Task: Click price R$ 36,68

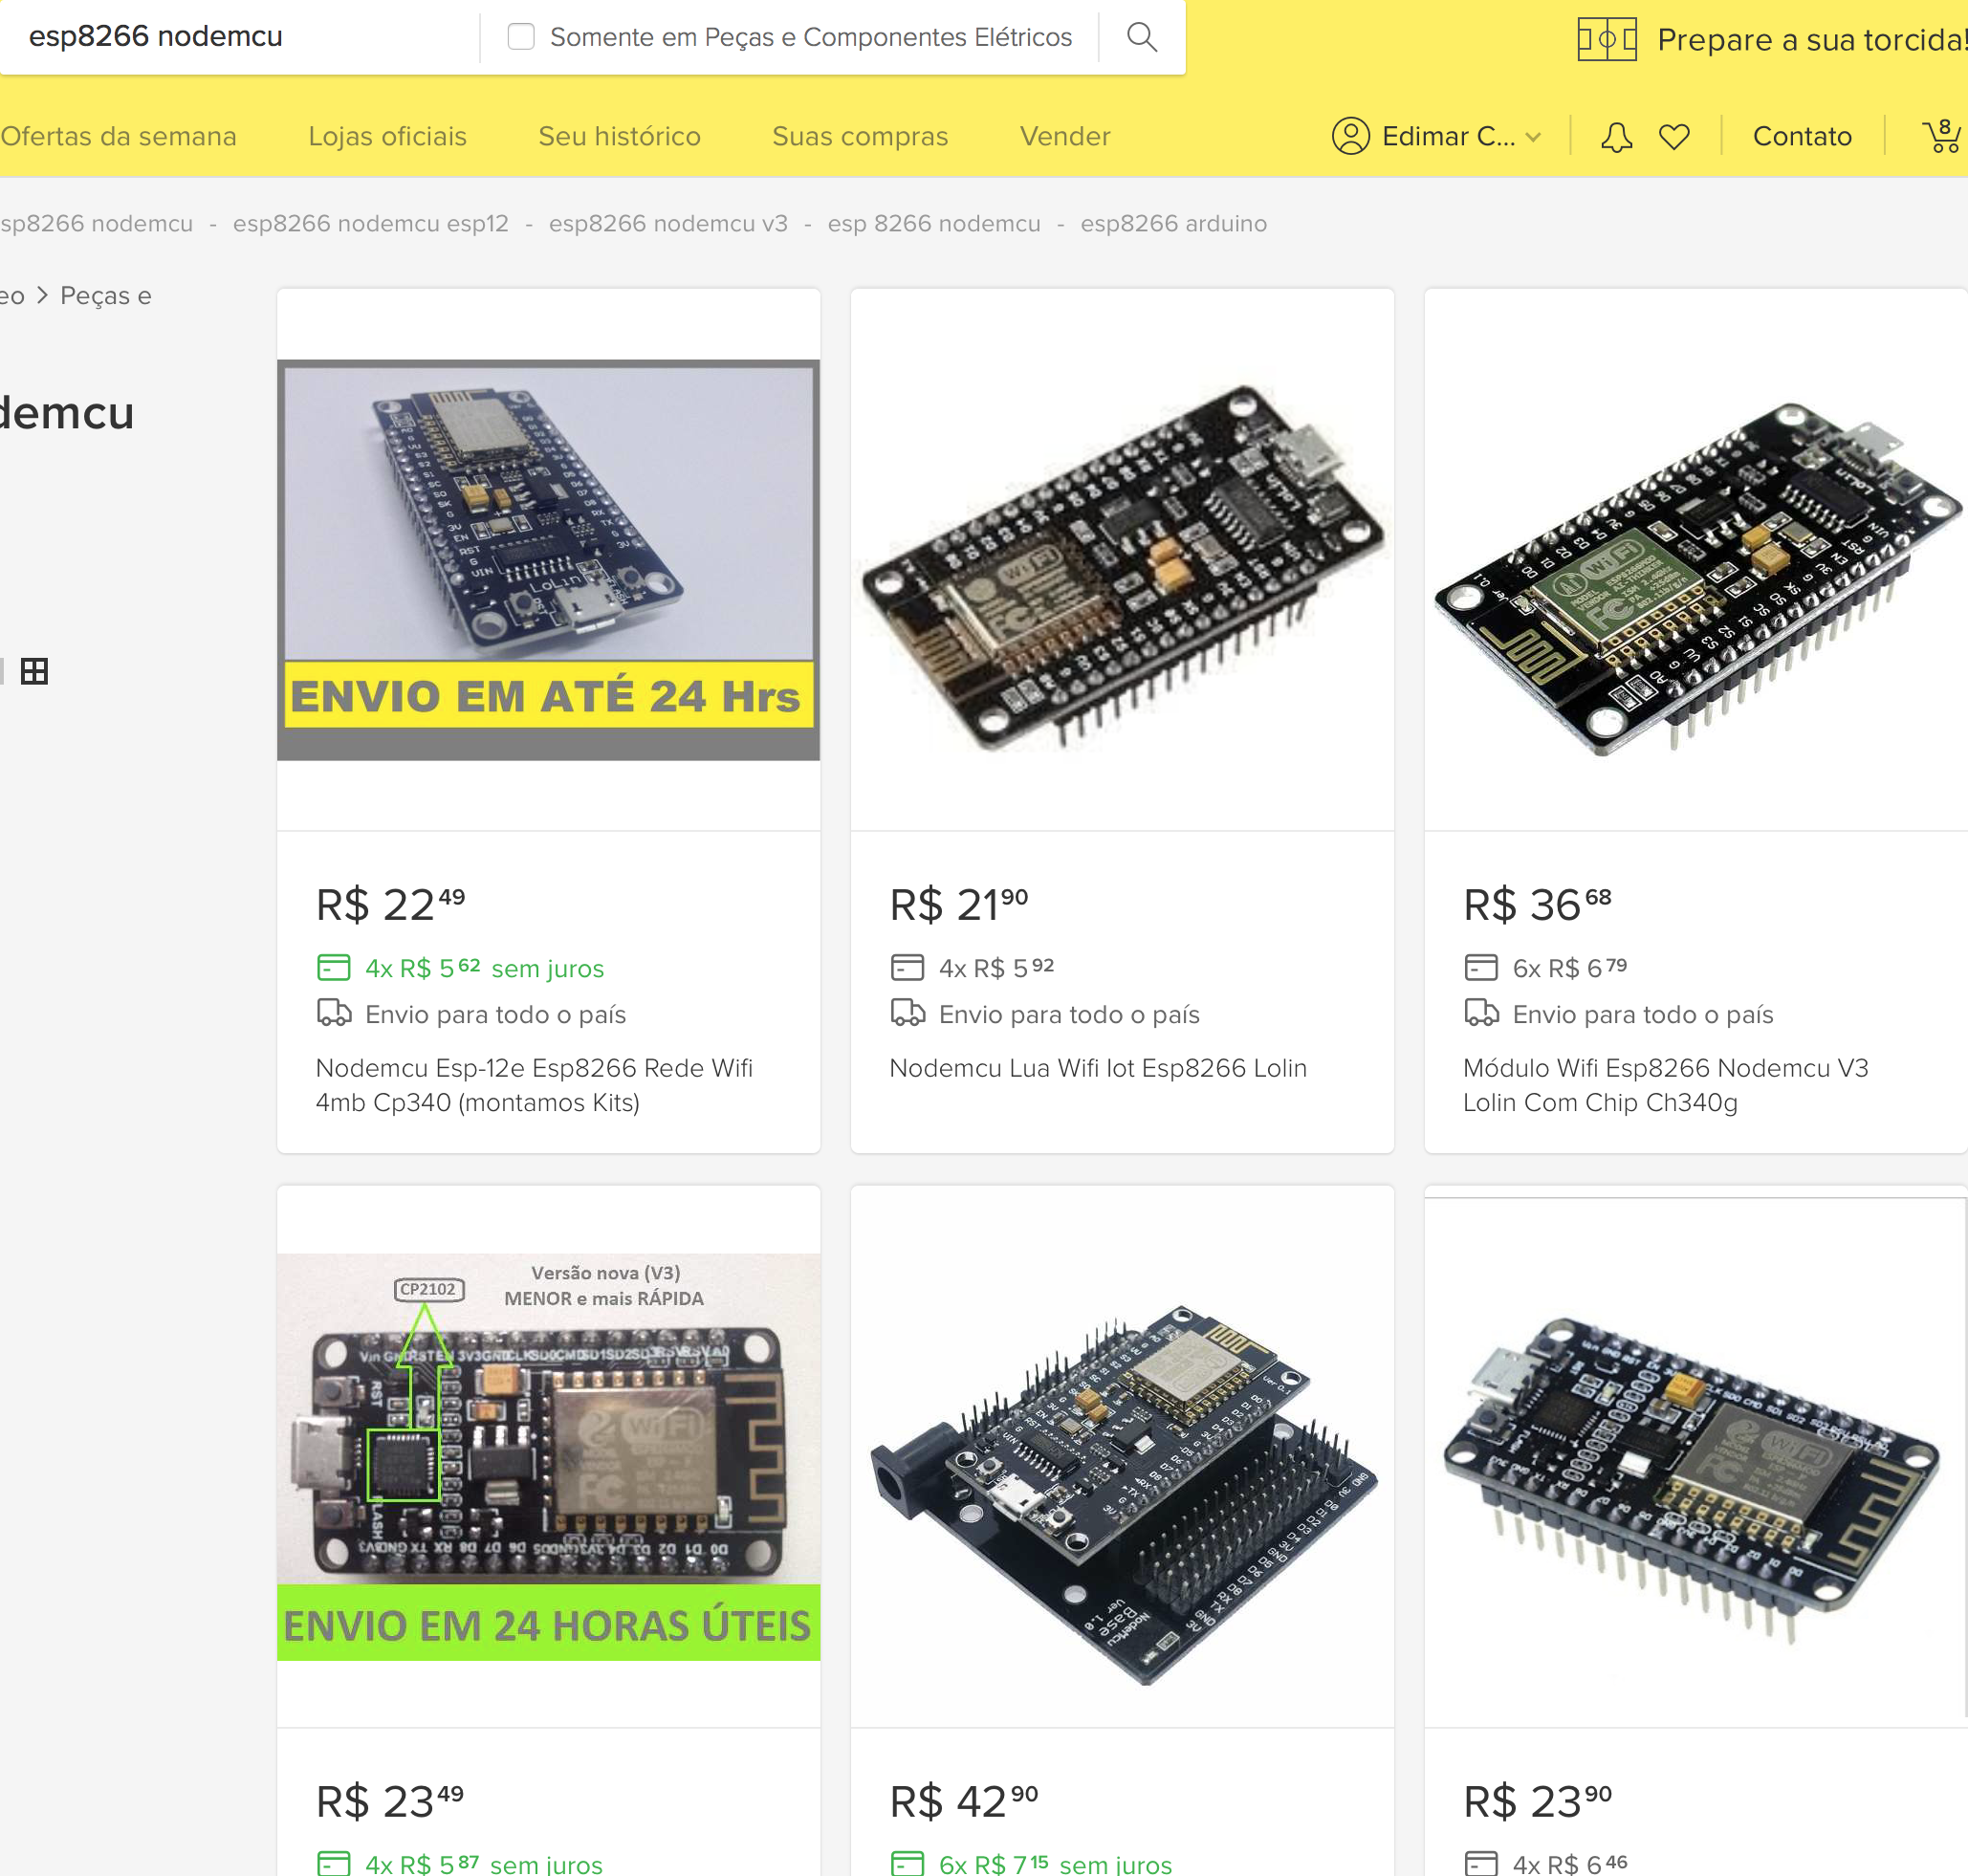Action: [1537, 904]
